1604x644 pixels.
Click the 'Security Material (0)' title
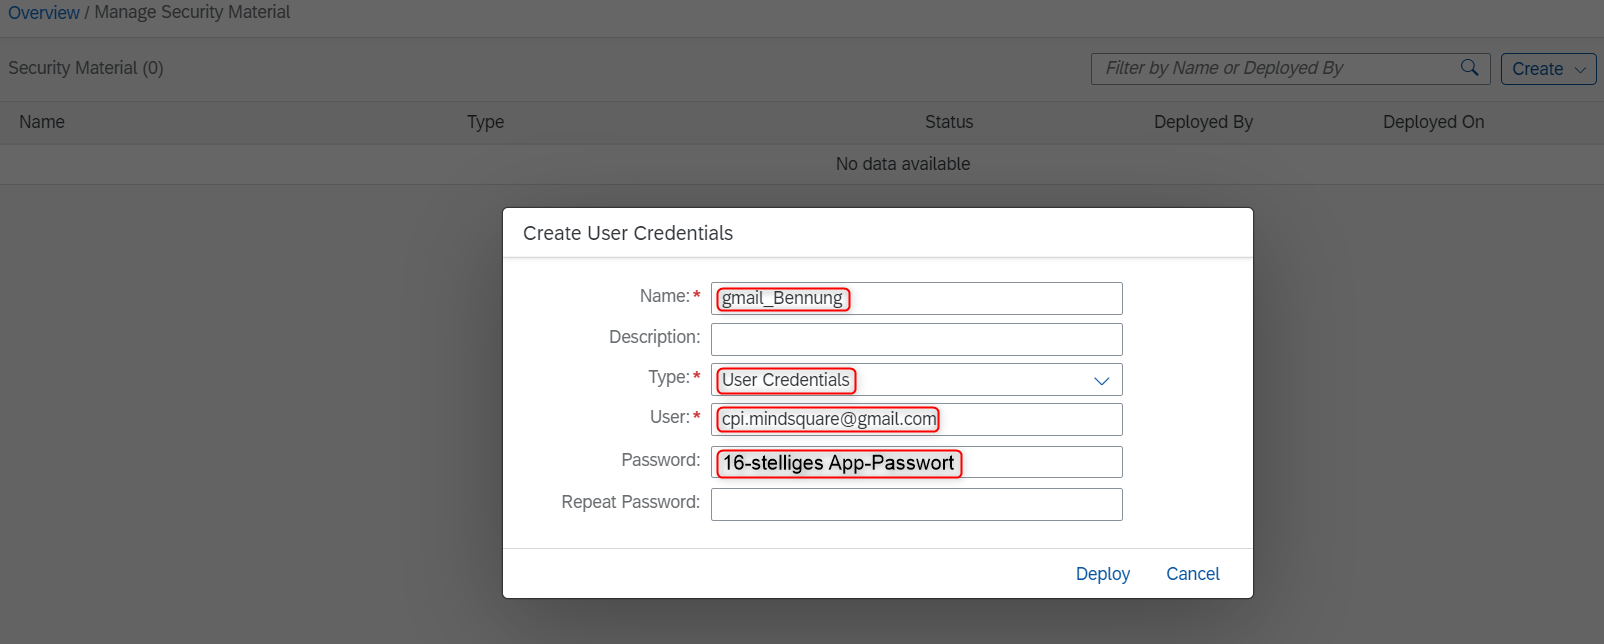click(86, 68)
